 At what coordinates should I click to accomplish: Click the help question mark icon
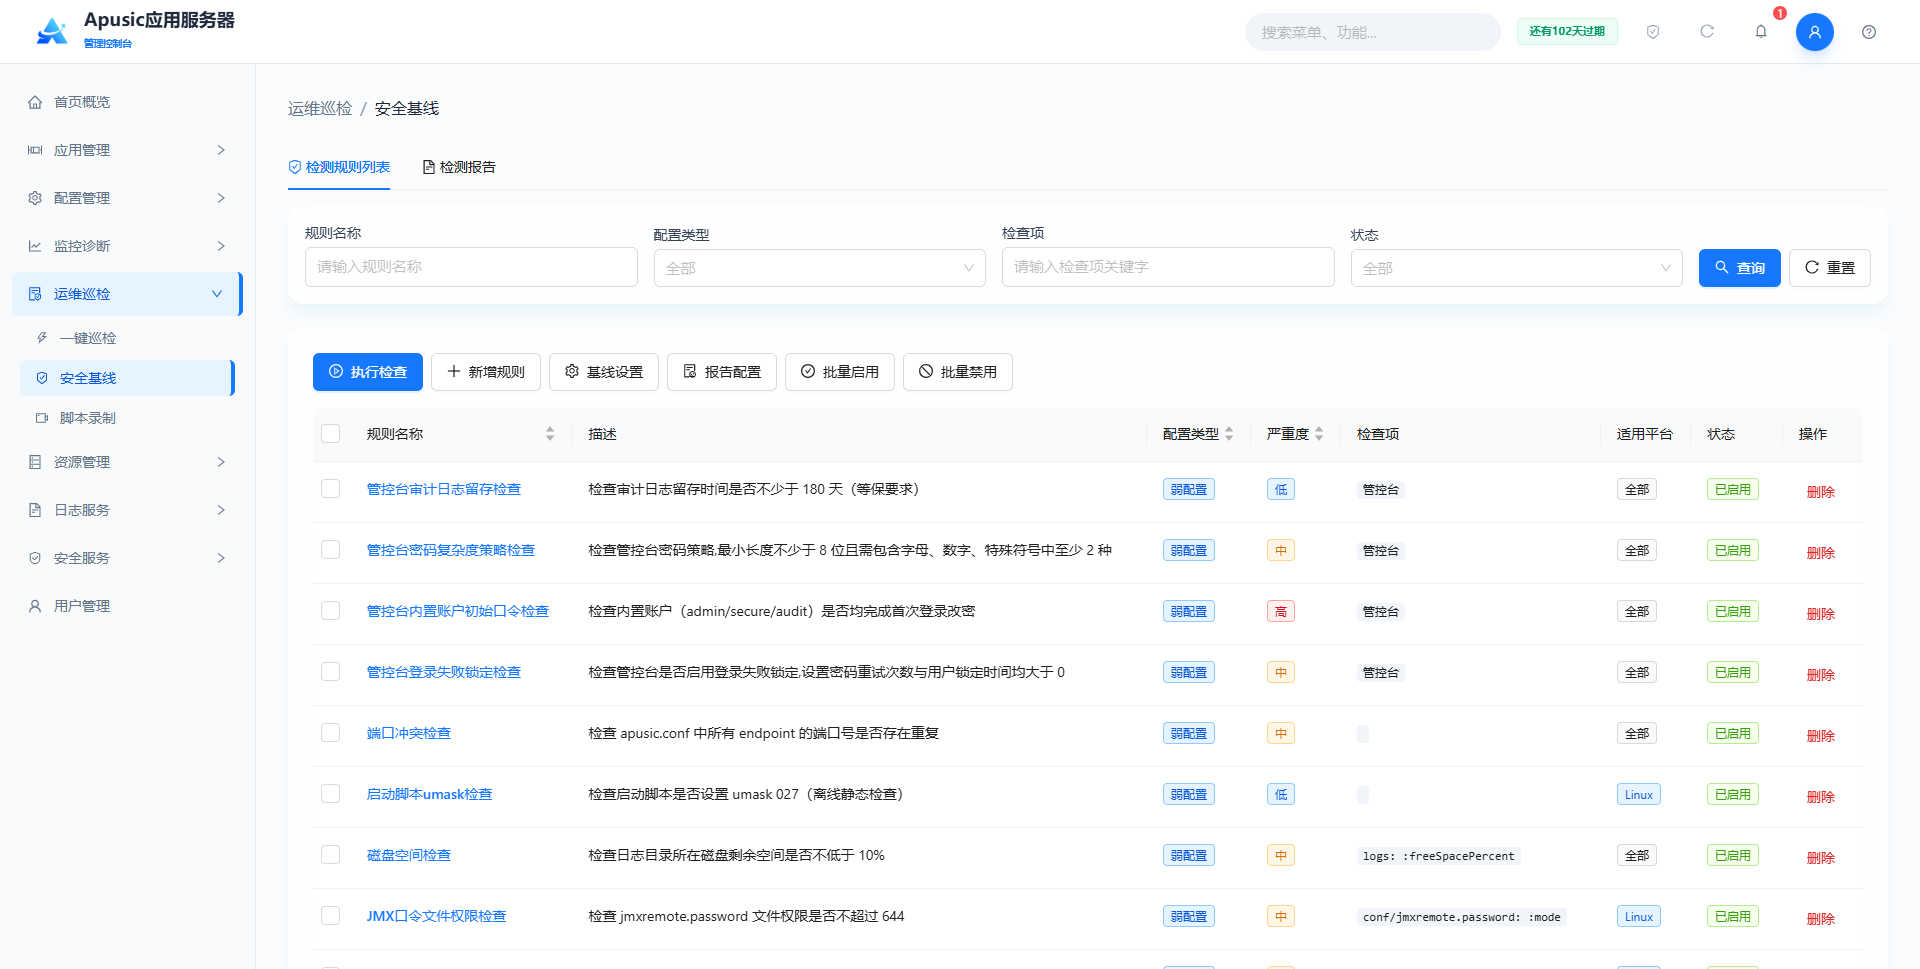click(1869, 32)
